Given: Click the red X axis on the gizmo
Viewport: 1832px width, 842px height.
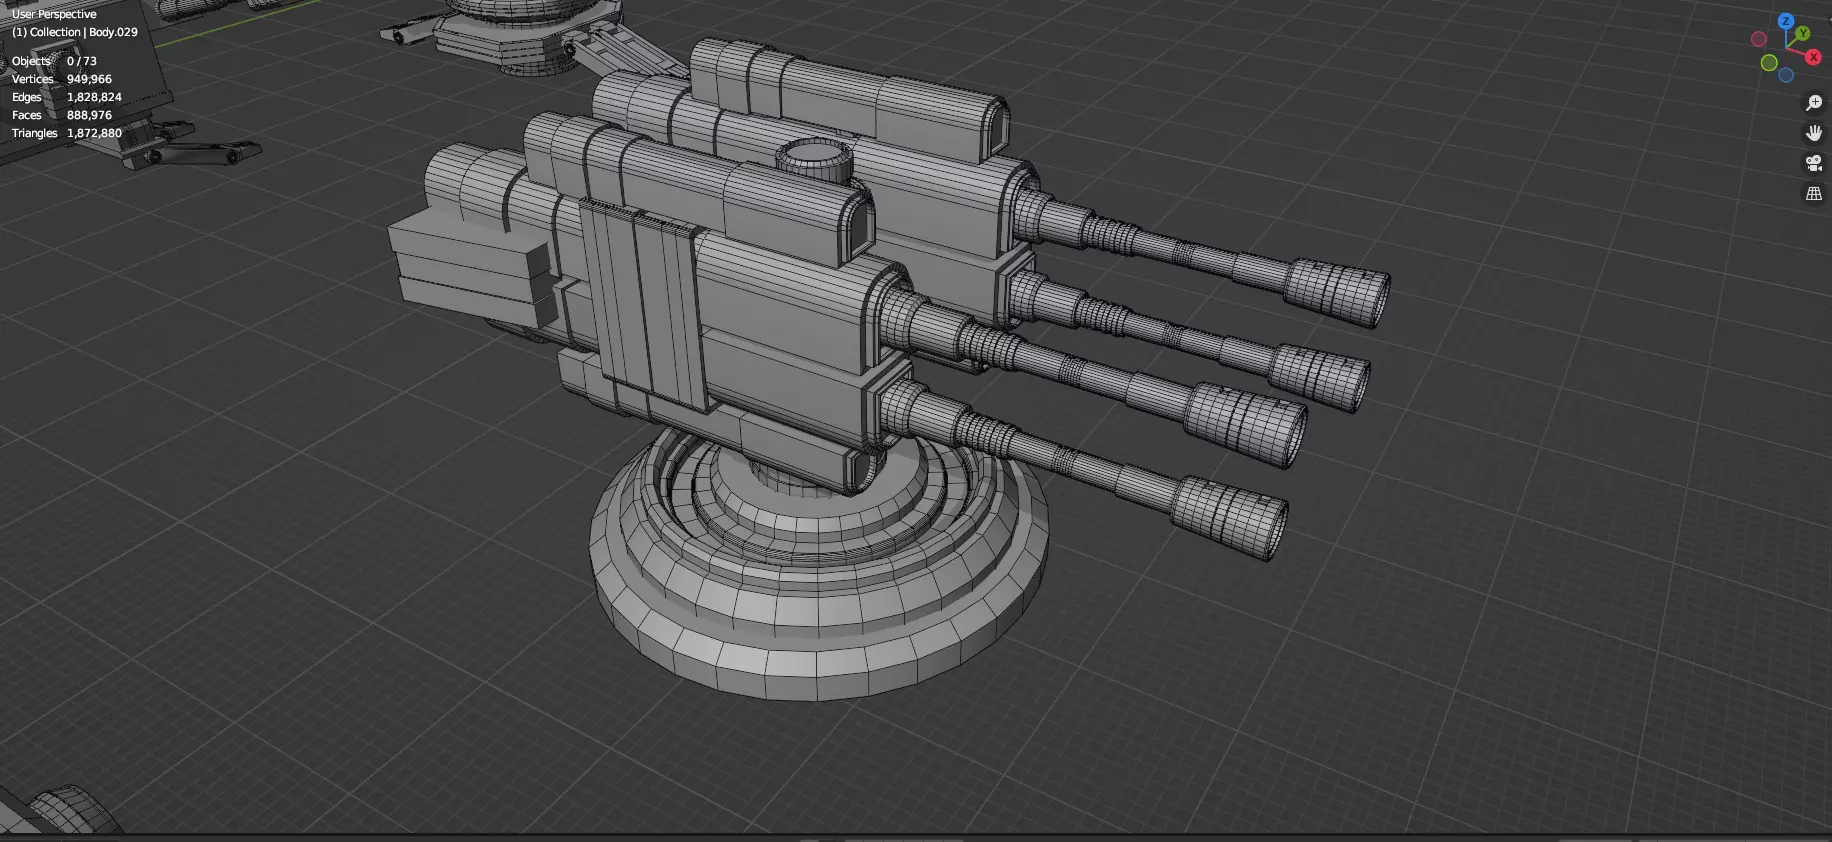Looking at the screenshot, I should [x=1813, y=57].
